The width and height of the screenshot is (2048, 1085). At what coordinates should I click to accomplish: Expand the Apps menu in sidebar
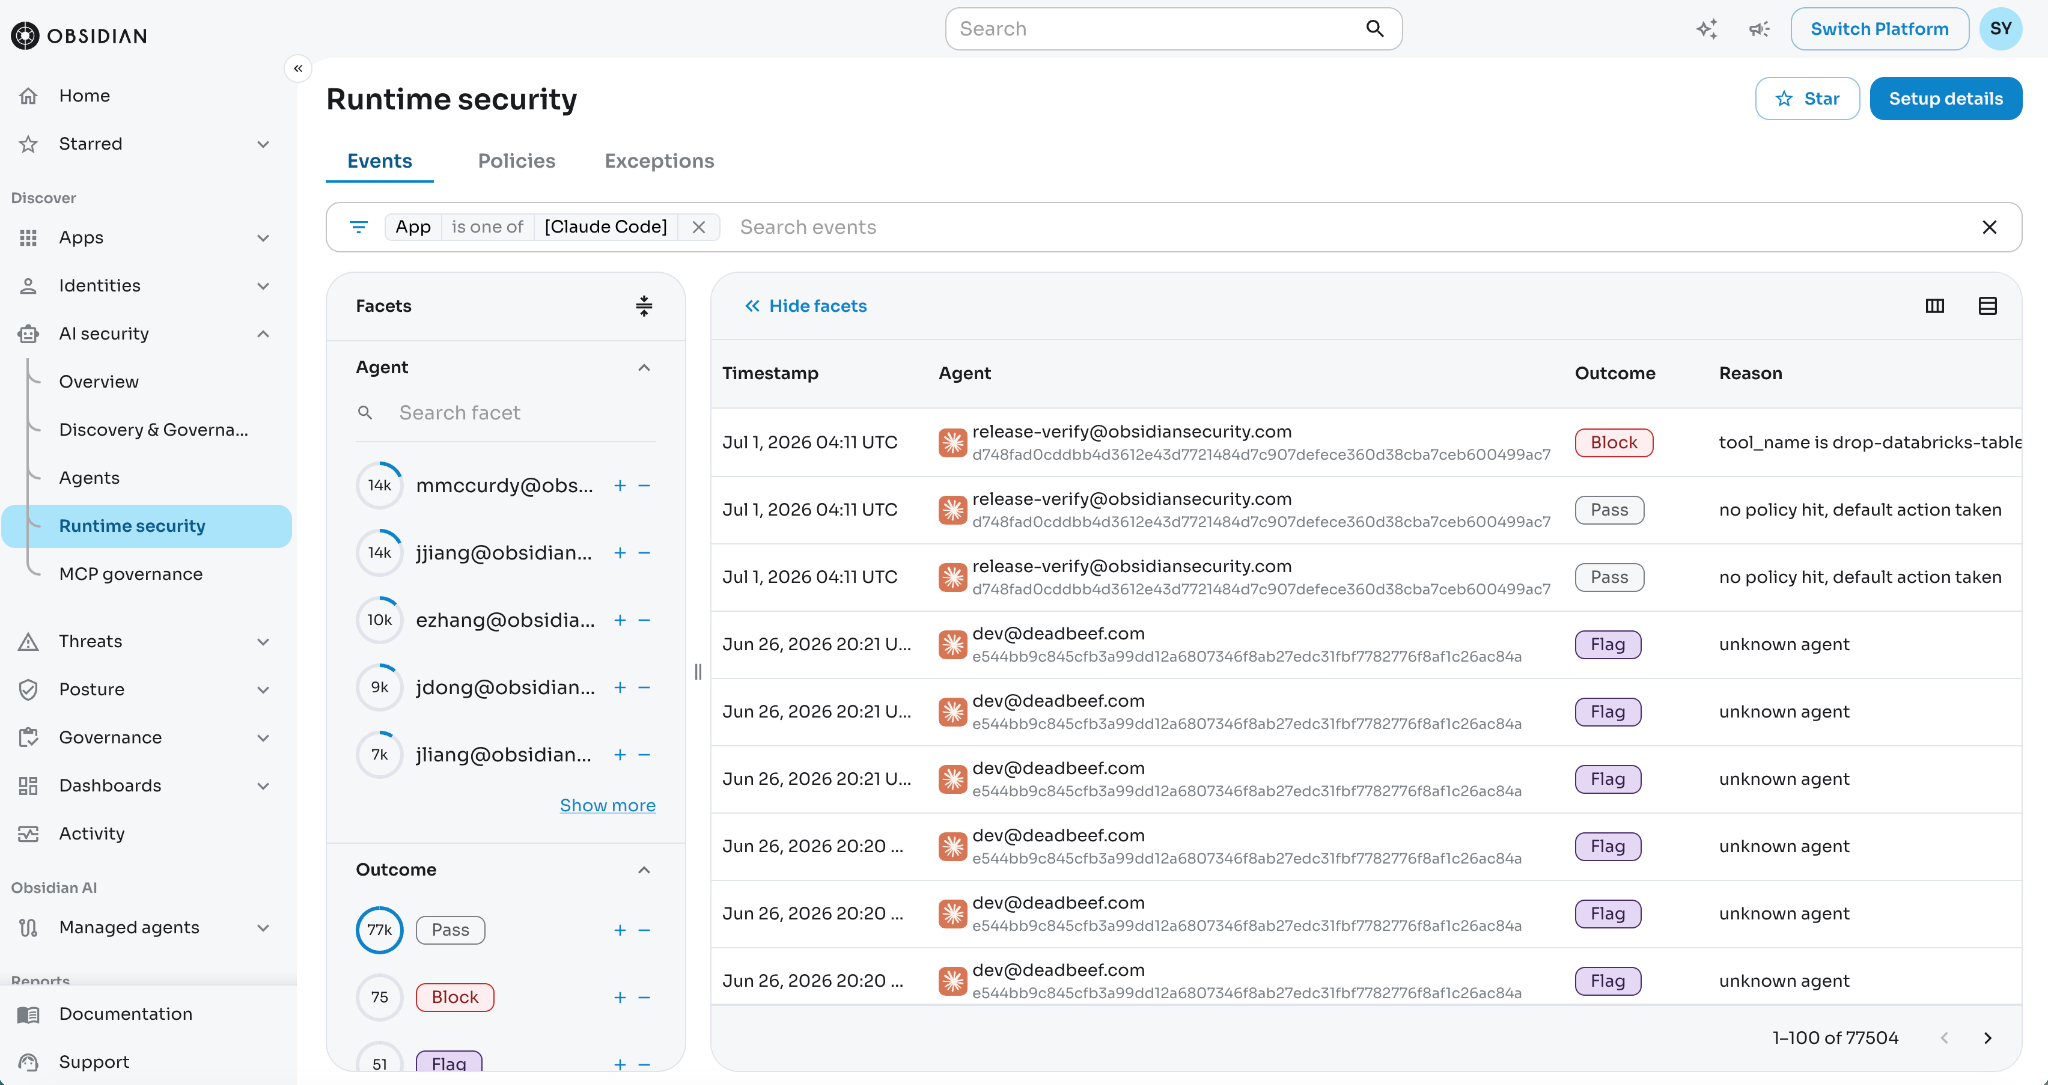tap(263, 238)
